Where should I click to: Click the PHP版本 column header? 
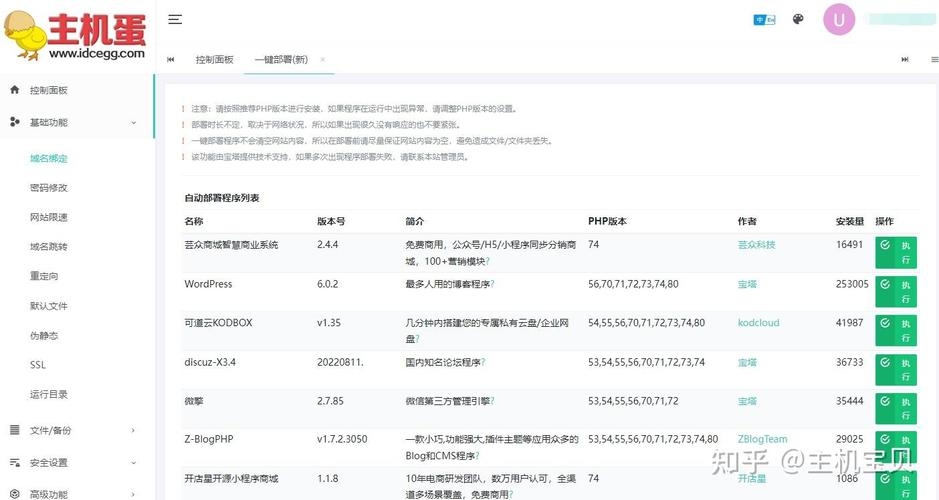[607, 221]
